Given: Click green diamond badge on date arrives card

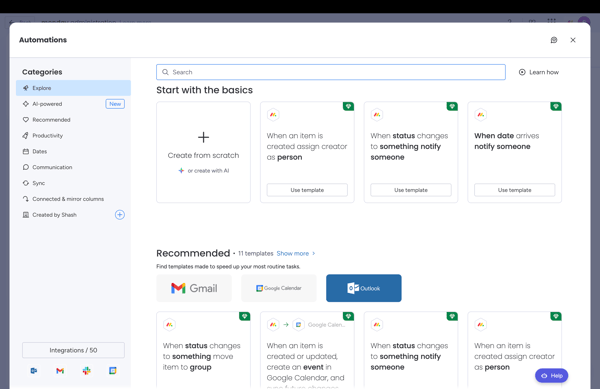Looking at the screenshot, I should (556, 106).
